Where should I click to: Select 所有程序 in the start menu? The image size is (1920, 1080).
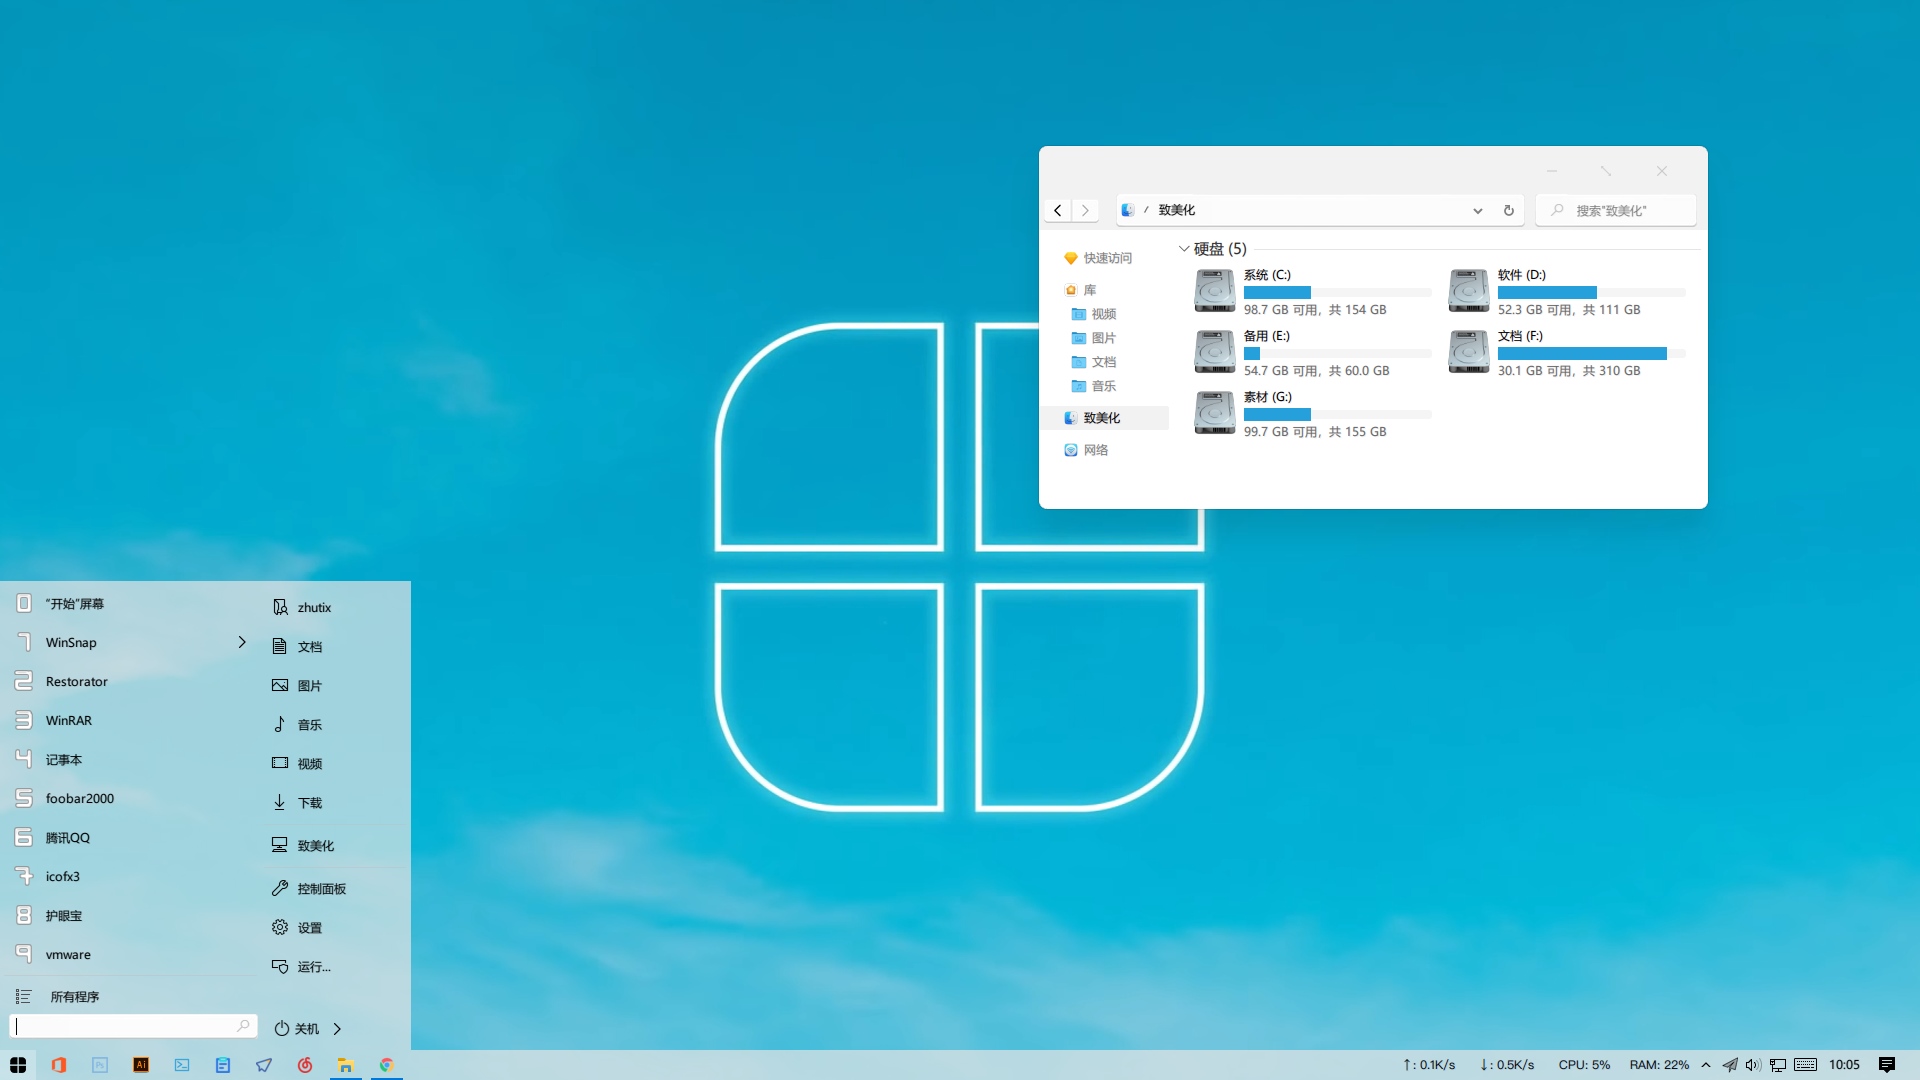pyautogui.click(x=74, y=997)
